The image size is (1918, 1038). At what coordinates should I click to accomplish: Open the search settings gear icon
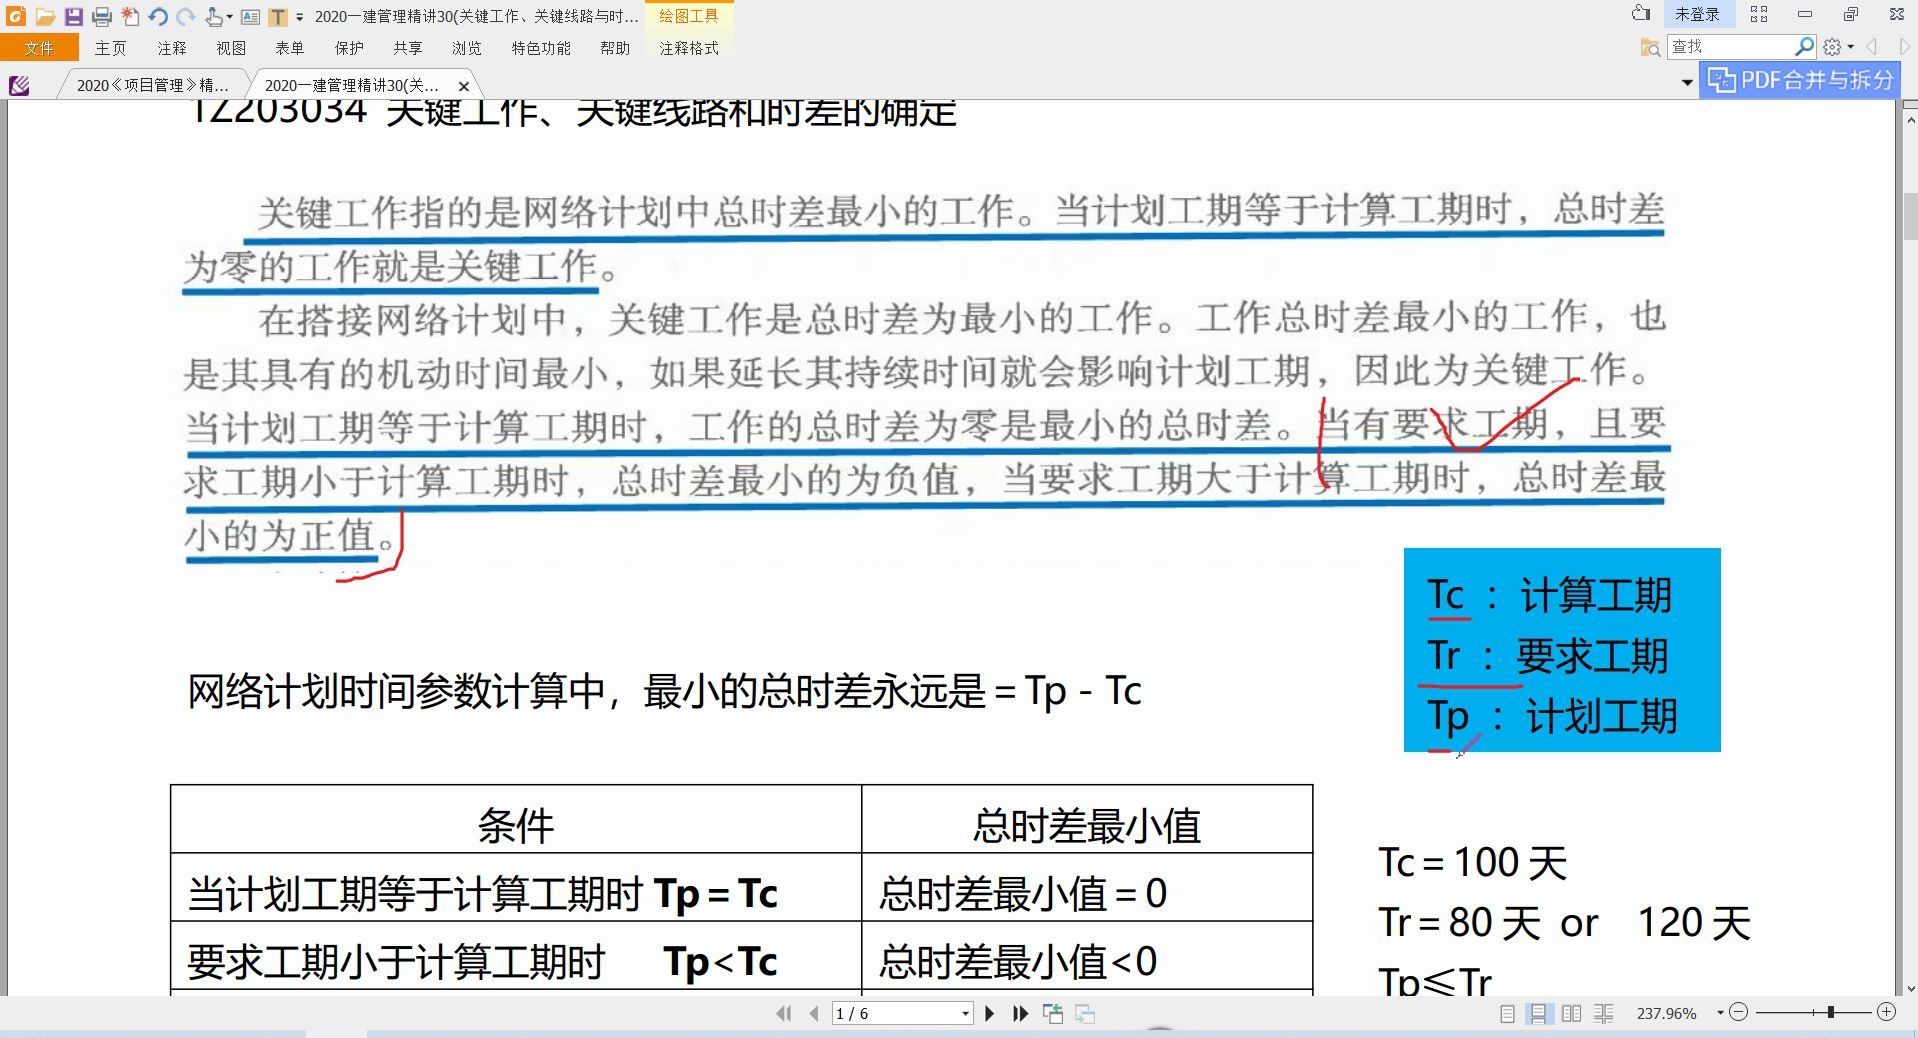1832,47
